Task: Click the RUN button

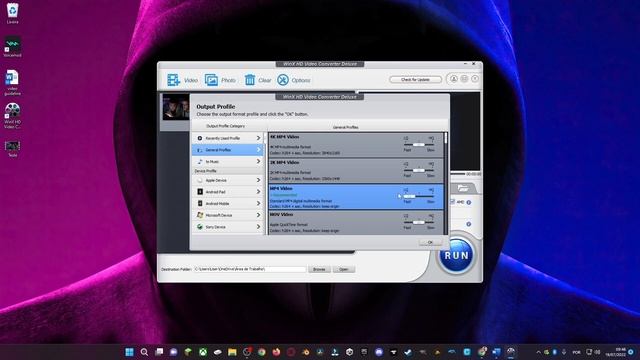Action: 456,256
